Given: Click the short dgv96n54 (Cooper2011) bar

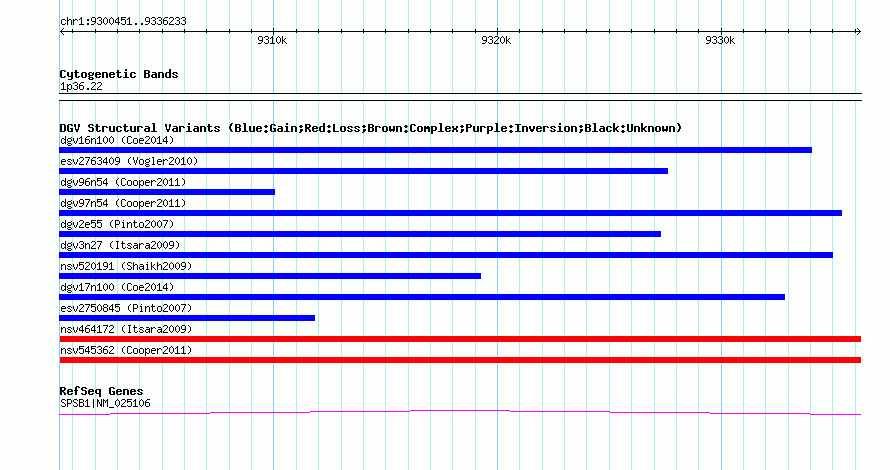Looking at the screenshot, I should pyautogui.click(x=167, y=192).
